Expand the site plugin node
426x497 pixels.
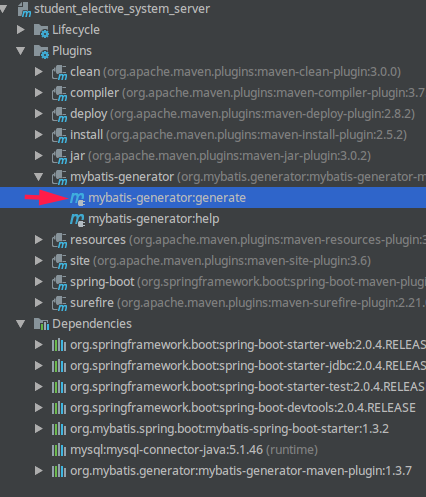pyautogui.click(x=39, y=261)
